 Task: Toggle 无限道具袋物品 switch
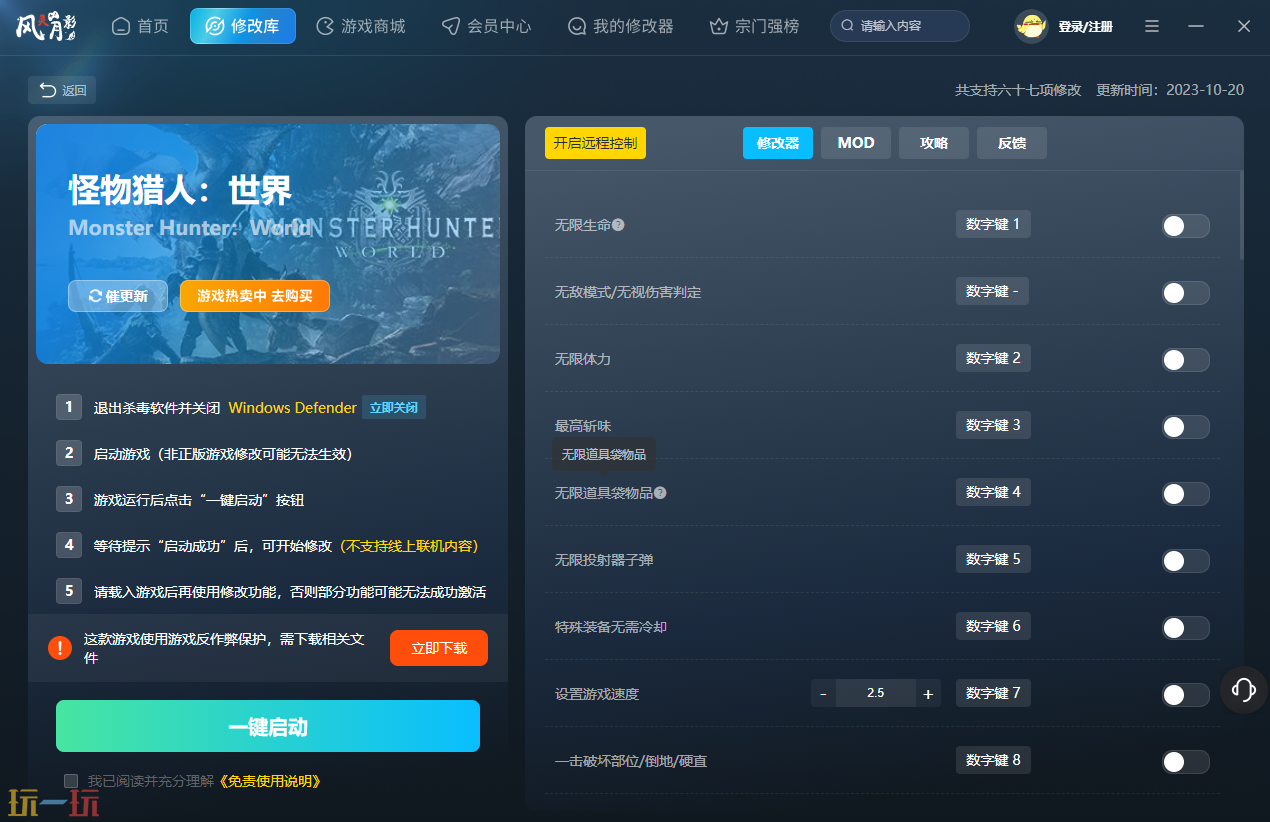(1185, 494)
